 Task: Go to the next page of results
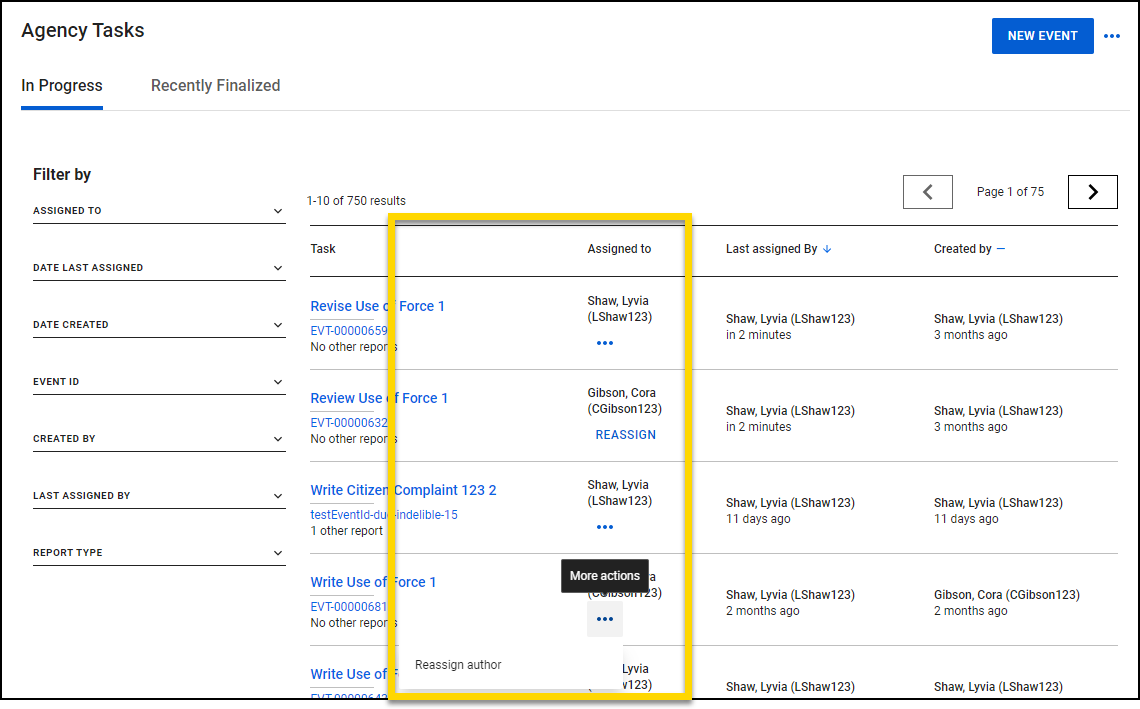(1092, 191)
